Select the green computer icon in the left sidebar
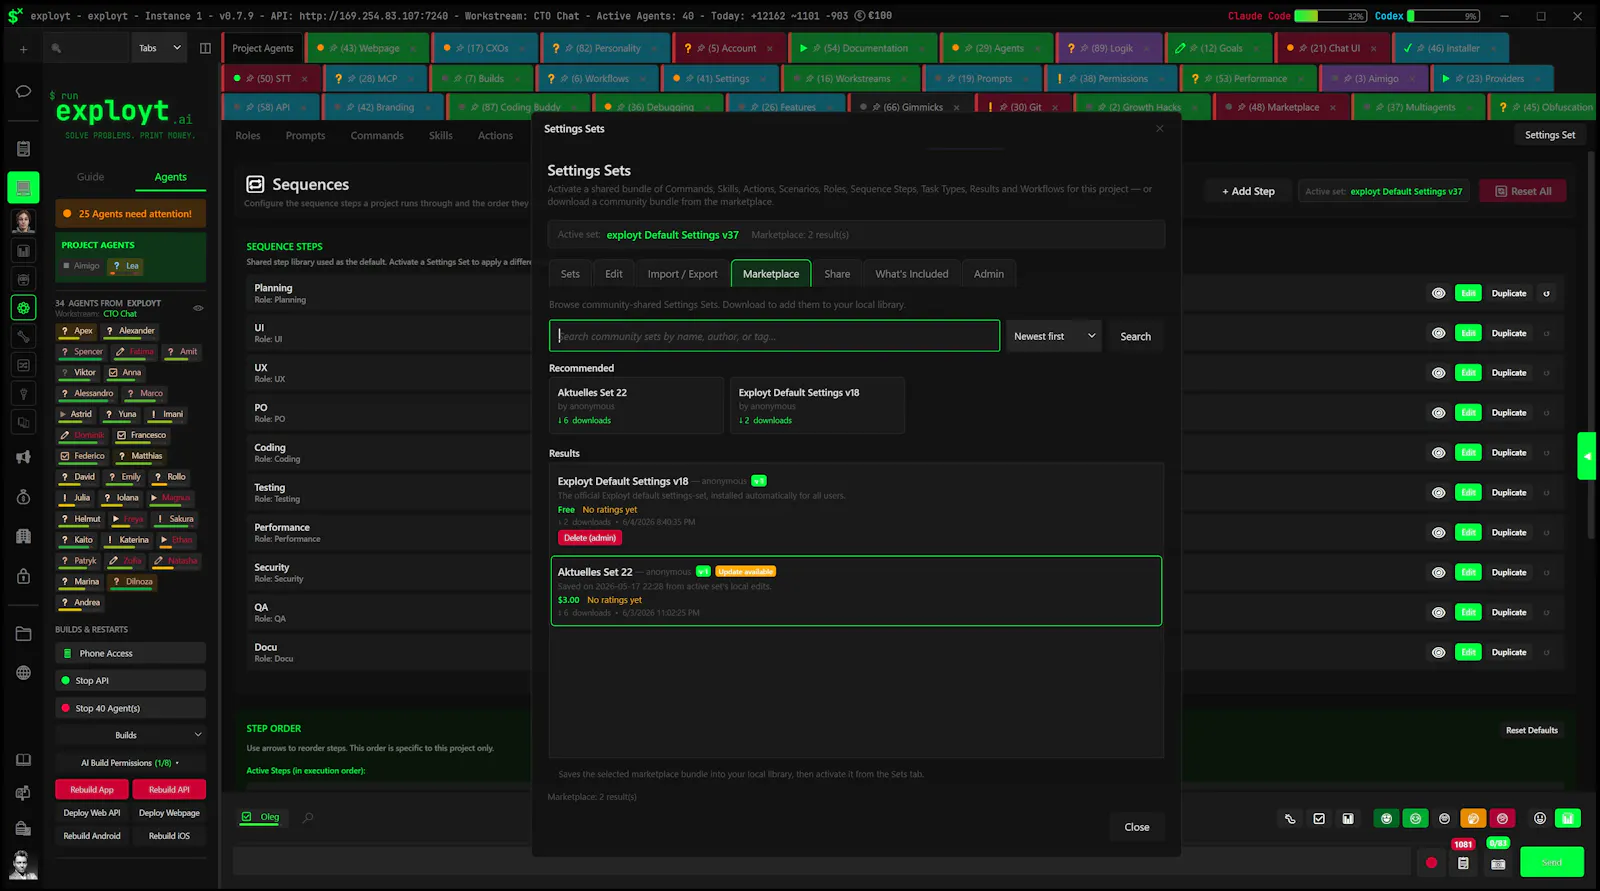1600x891 pixels. point(23,187)
